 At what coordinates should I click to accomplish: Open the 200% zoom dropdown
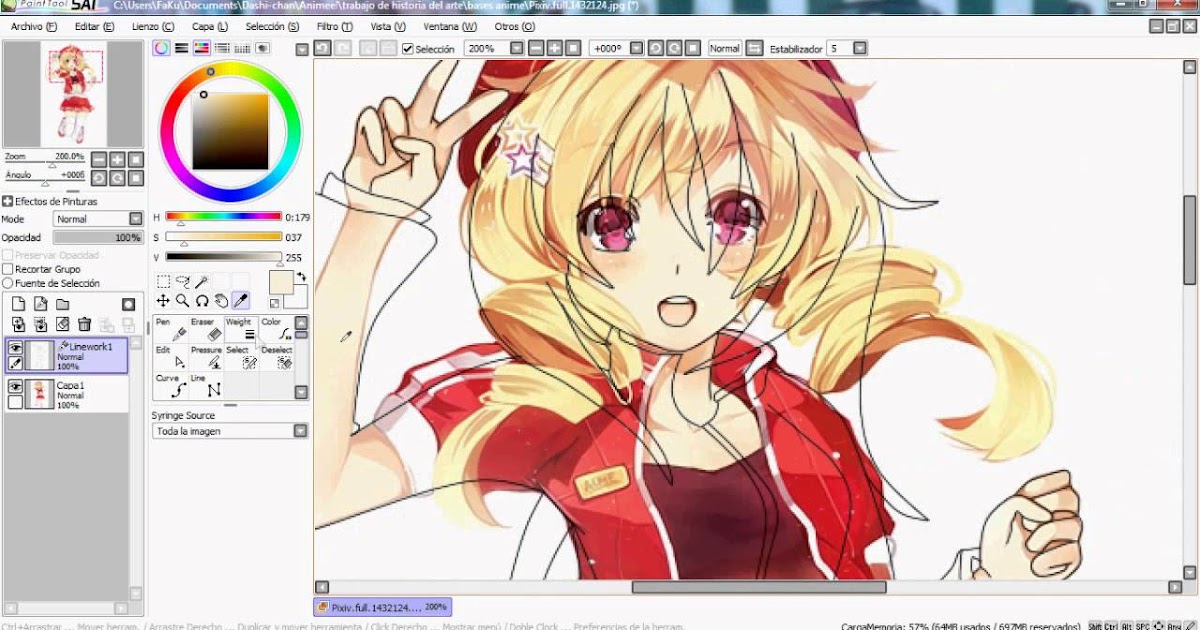click(516, 48)
